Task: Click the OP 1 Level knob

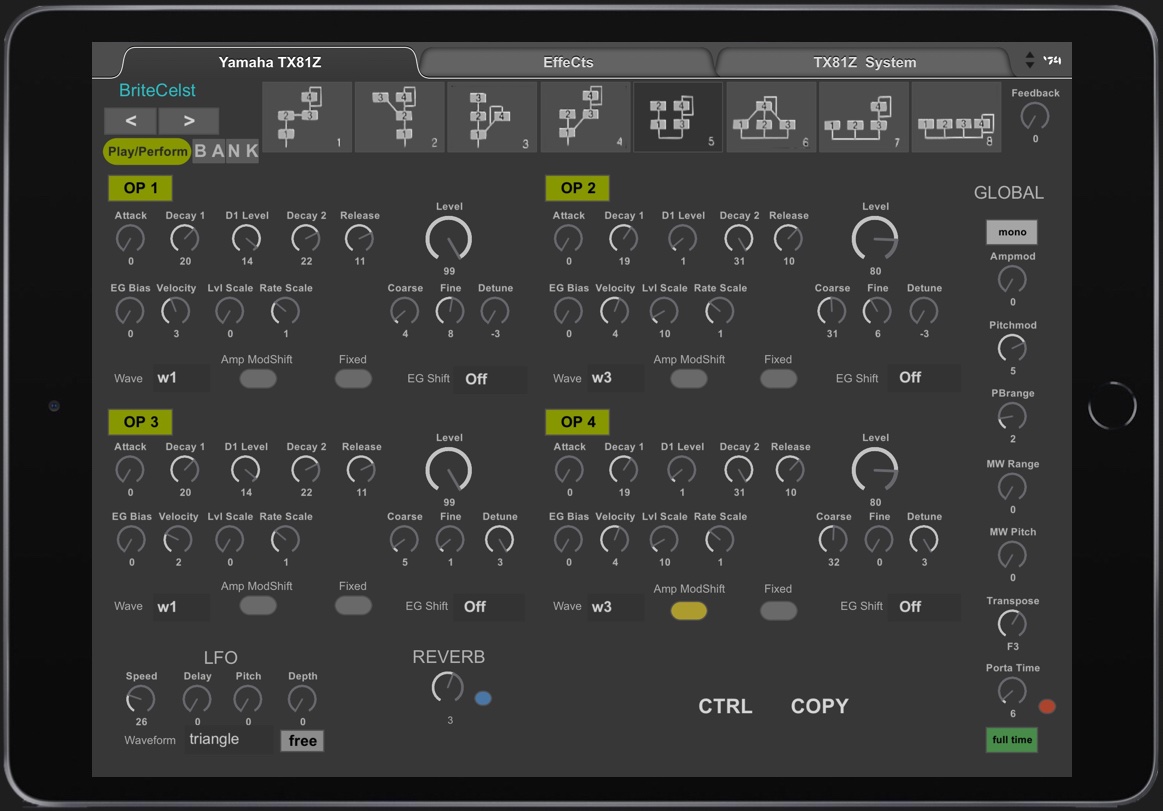Action: [449, 240]
